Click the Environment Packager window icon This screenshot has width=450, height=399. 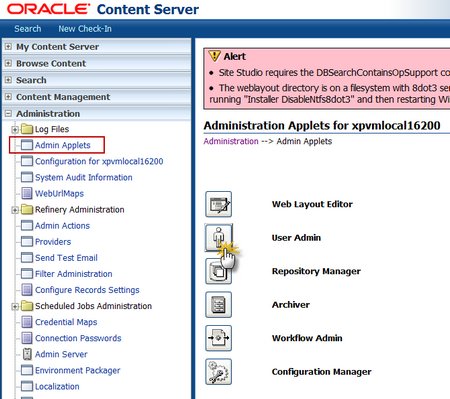[x=27, y=370]
